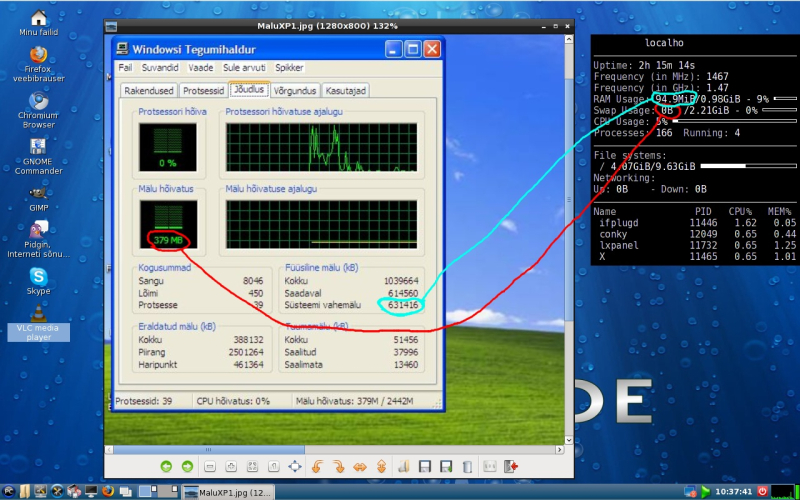800x500 pixels.
Task: Go to previous image in viewer toolbar
Action: [x=166, y=466]
